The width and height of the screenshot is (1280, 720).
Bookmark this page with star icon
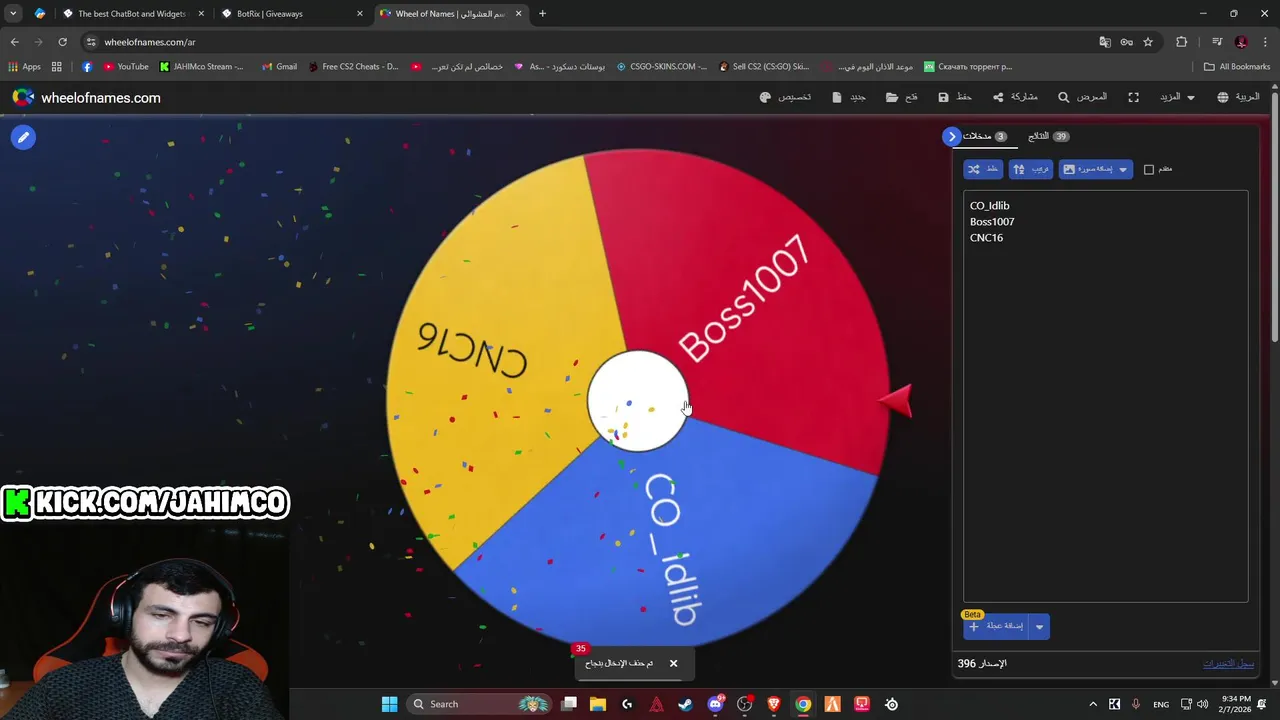click(x=1148, y=42)
